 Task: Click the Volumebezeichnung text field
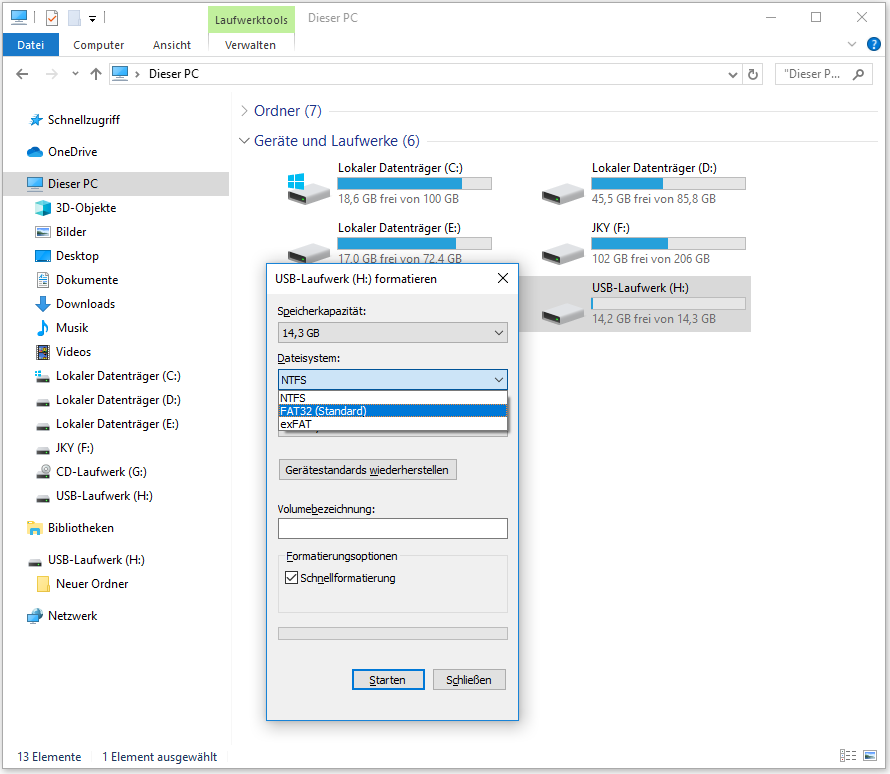pos(392,528)
